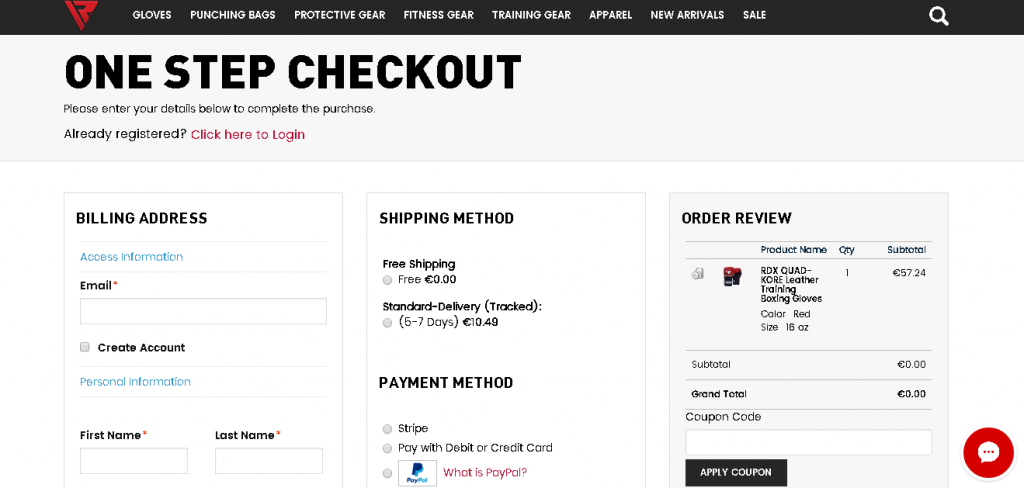The height and width of the screenshot is (488, 1024).
Task: Focus the Email input field
Action: click(x=203, y=311)
